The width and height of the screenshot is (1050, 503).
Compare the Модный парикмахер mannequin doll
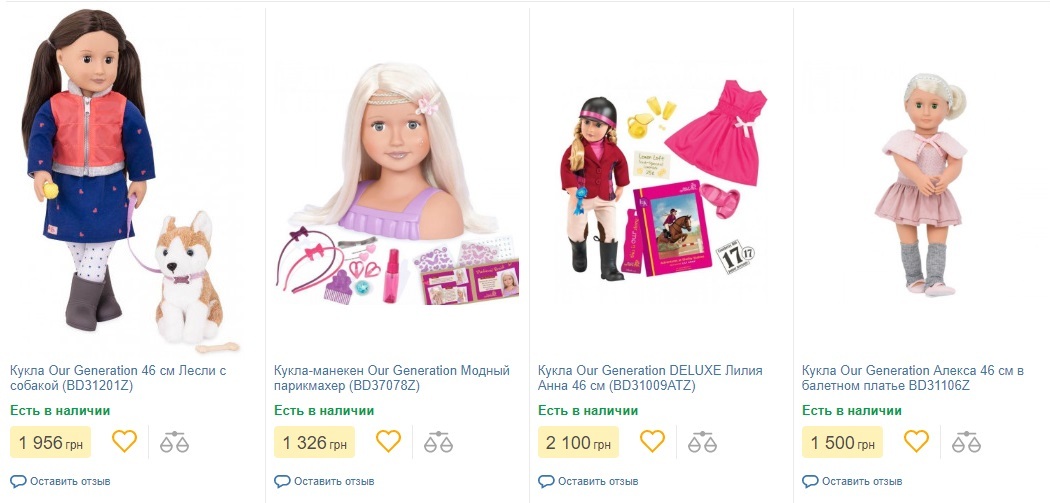(438, 442)
